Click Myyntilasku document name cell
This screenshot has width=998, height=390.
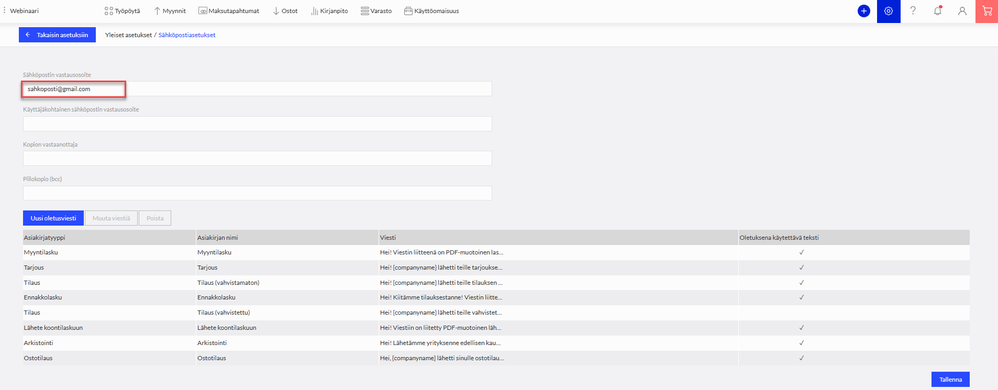pos(286,253)
